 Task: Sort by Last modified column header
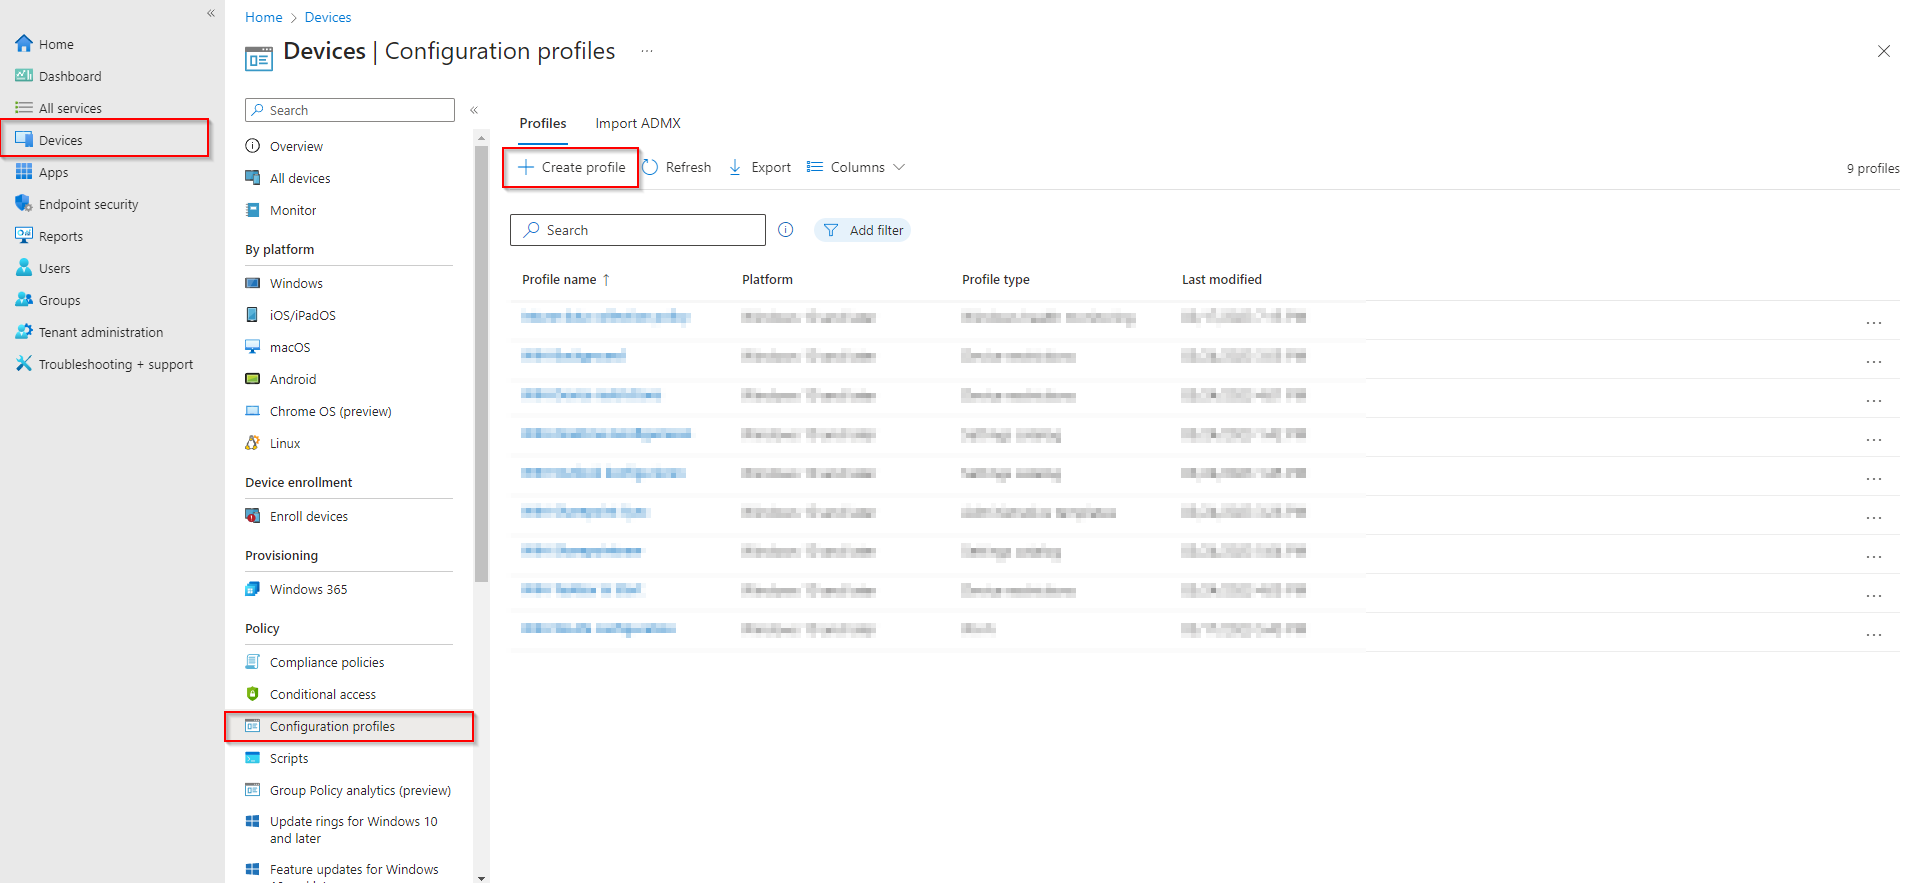(1221, 279)
